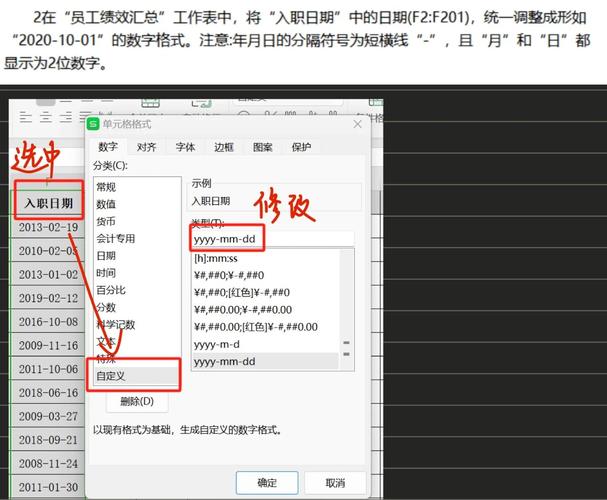The height and width of the screenshot is (500, 607).
Task: Select cell with date 2011-10-06
Action: pyautogui.click(x=48, y=369)
